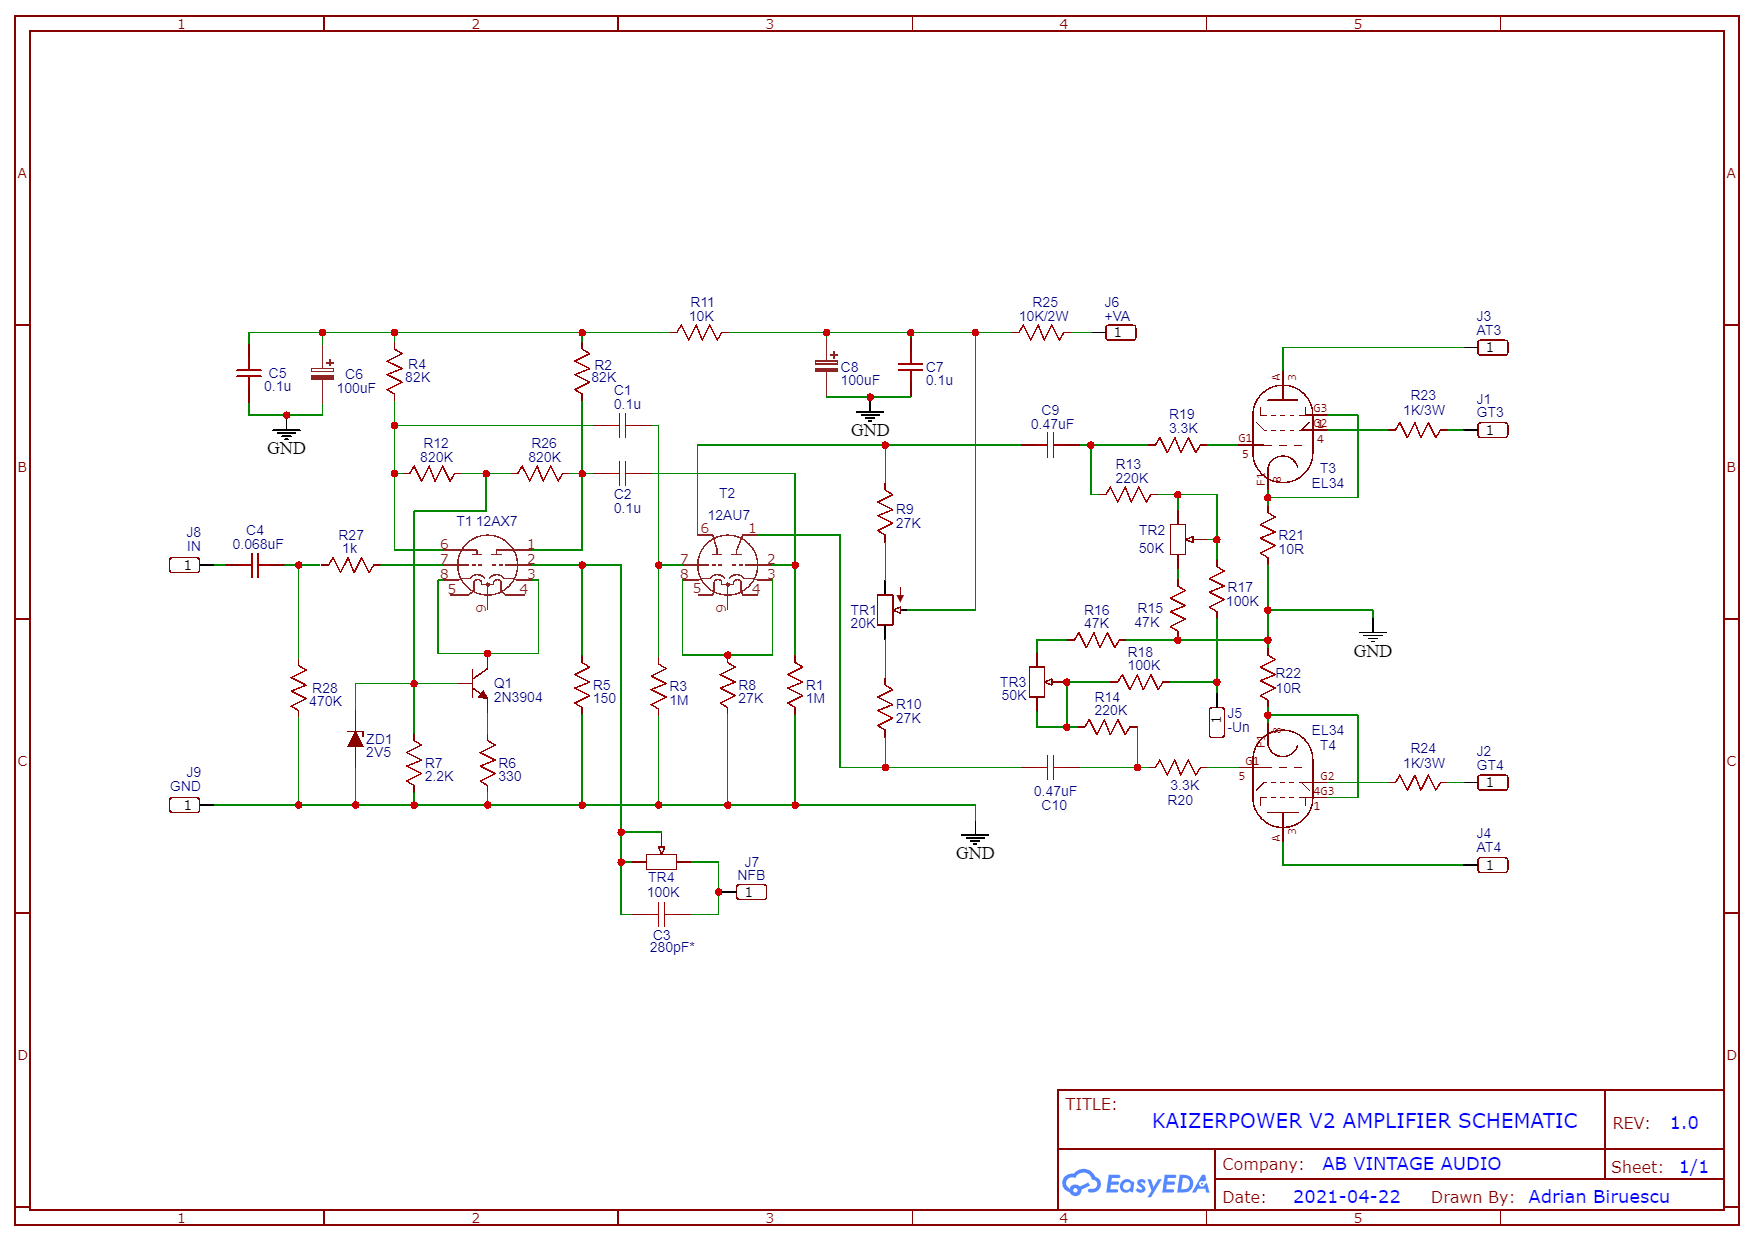
Task: Select the Q1 2N3904 transistor symbol
Action: click(x=481, y=683)
